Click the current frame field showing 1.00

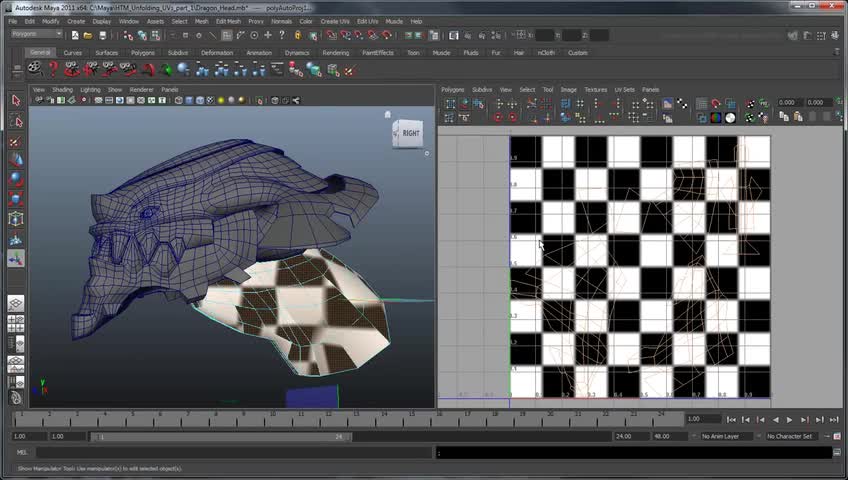point(703,419)
